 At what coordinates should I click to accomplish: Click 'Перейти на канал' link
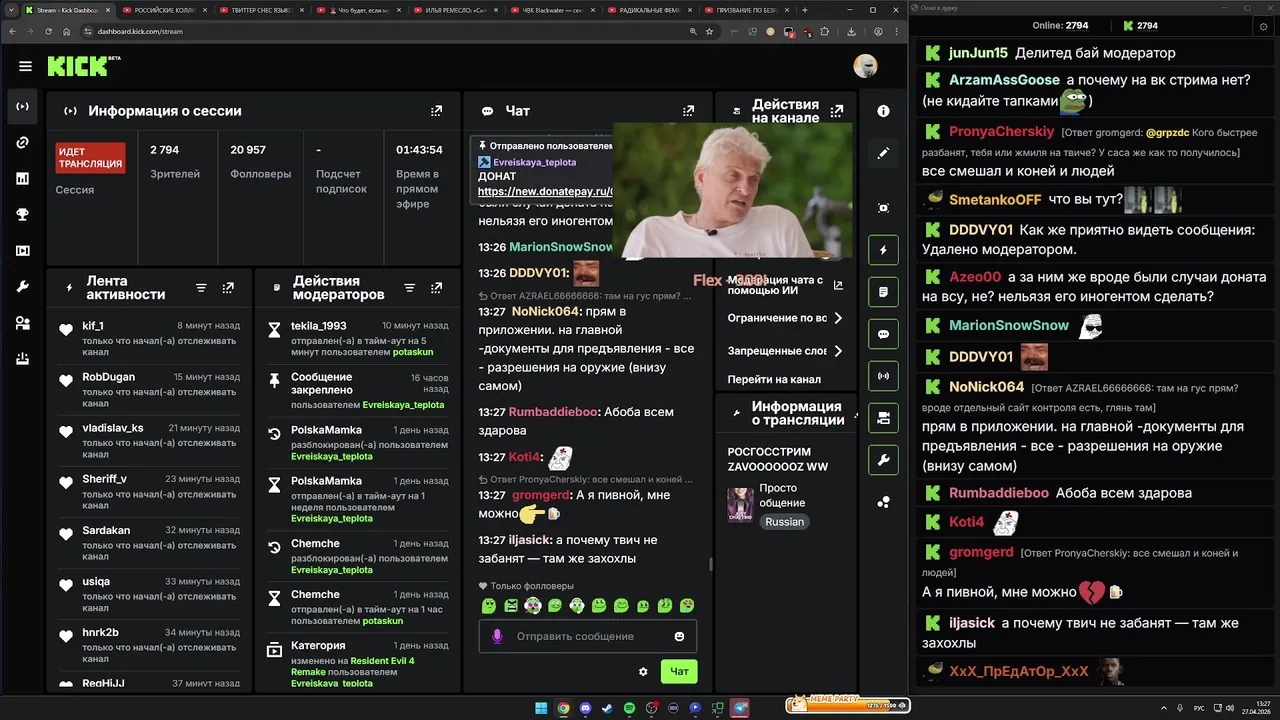774,379
